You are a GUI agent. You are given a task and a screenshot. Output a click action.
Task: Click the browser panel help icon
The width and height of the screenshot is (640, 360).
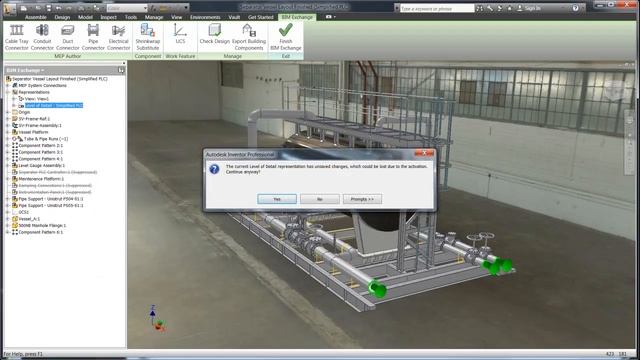click(x=121, y=70)
